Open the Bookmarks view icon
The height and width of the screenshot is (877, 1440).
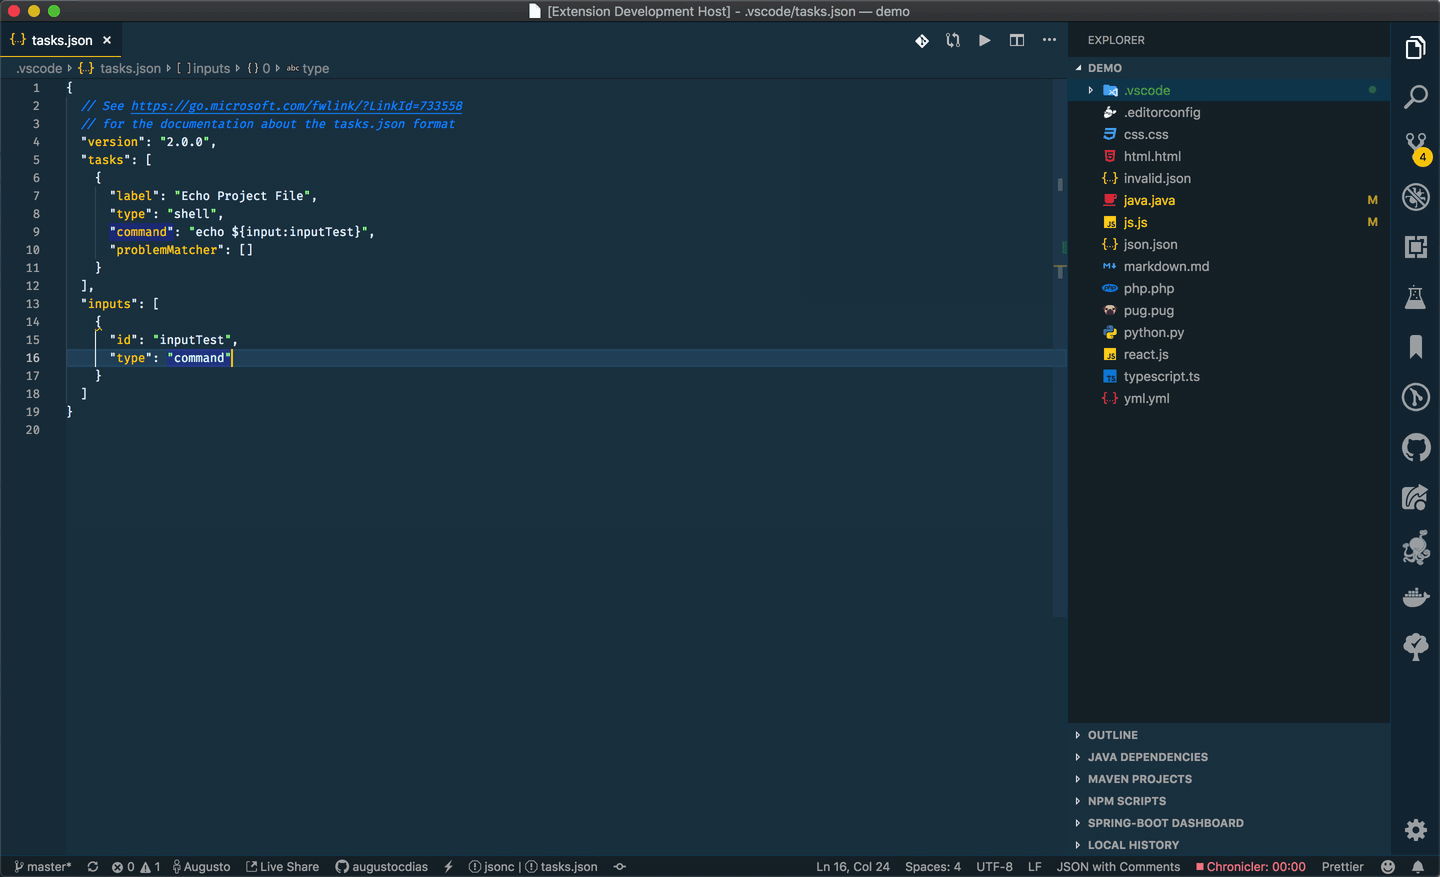click(x=1415, y=347)
